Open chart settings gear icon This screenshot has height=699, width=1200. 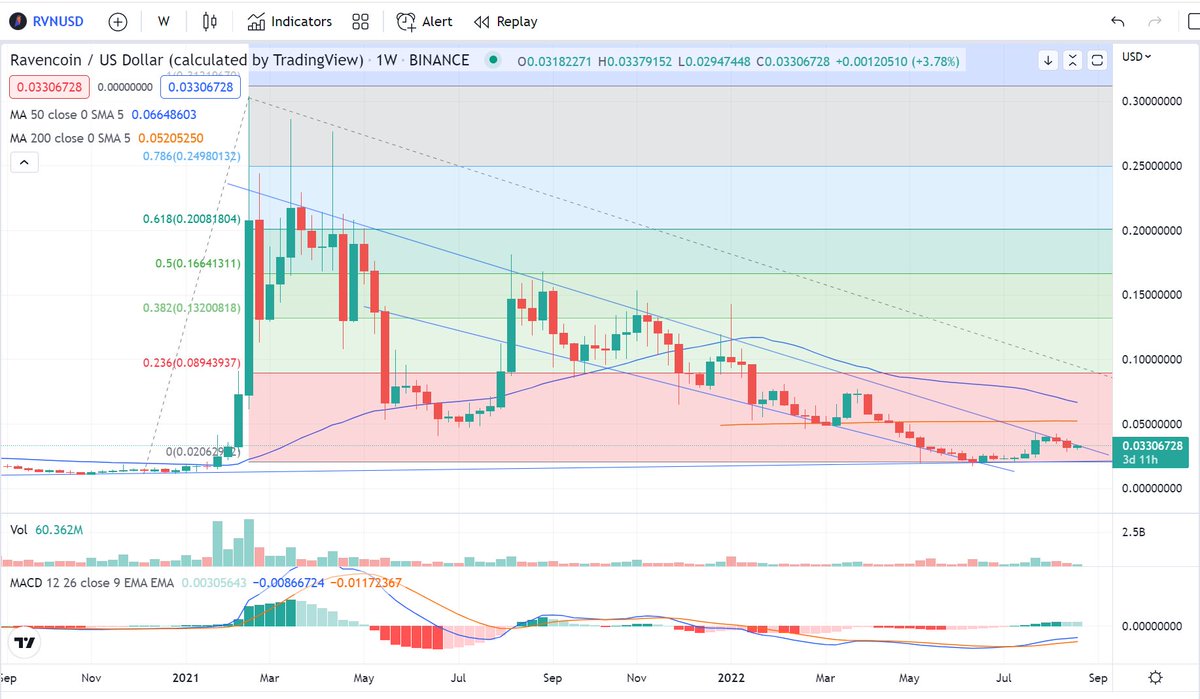point(1156,676)
